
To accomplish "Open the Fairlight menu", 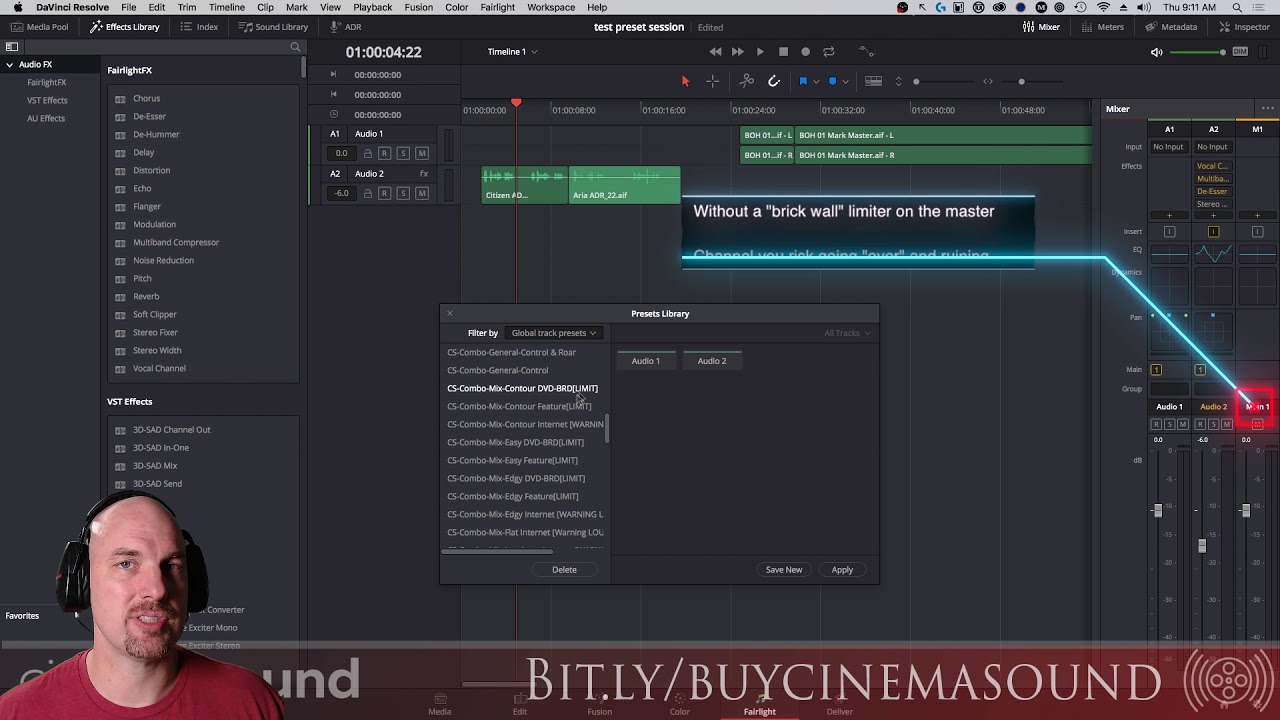I will 497,7.
